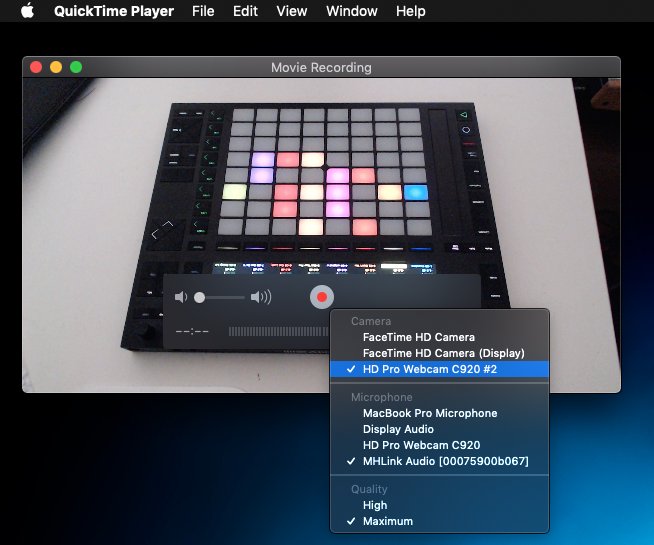This screenshot has height=545, width=654.
Task: Click the Movie Recording title text
Action: point(321,68)
